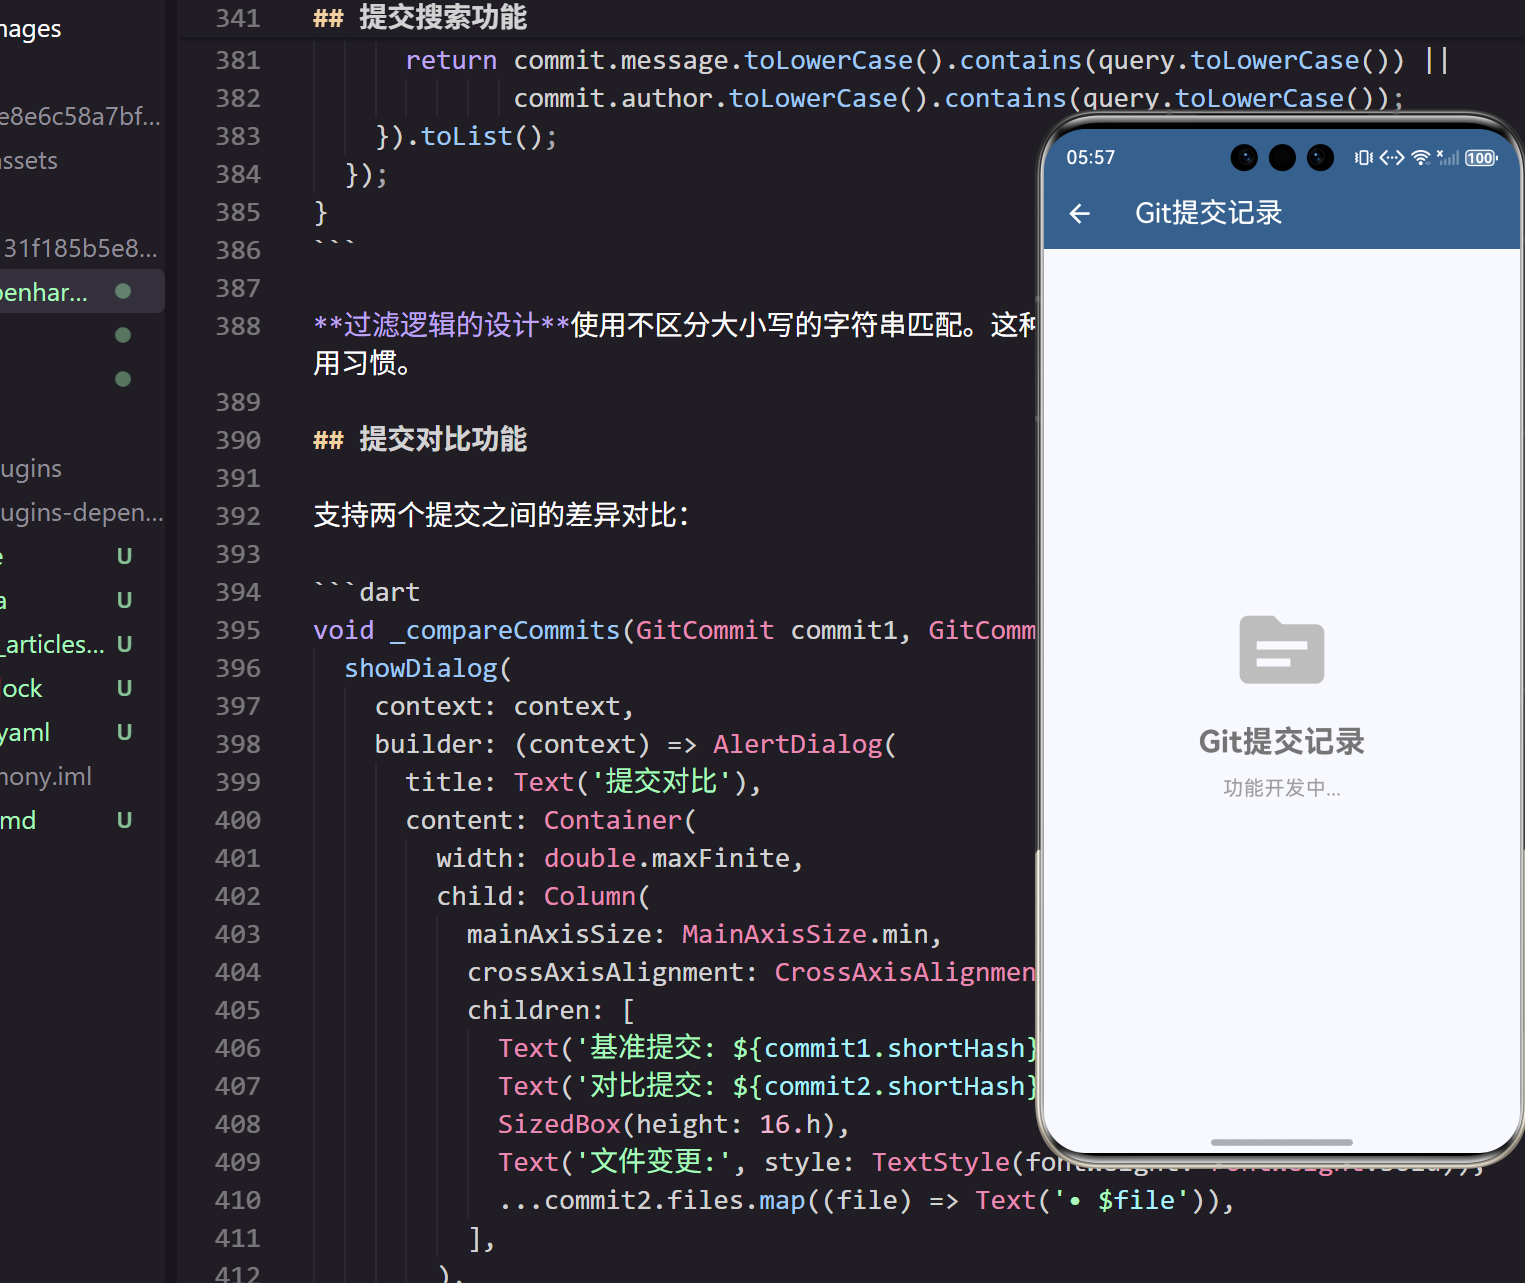The image size is (1525, 1283).
Task: Click the Wi-Fi icon in the phone status bar
Action: coord(1421,157)
